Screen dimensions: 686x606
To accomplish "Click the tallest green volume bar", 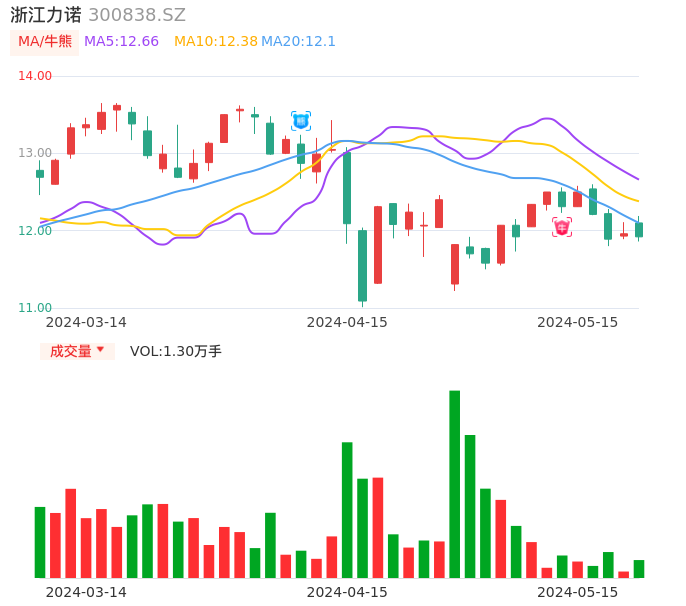I will pos(455,484).
